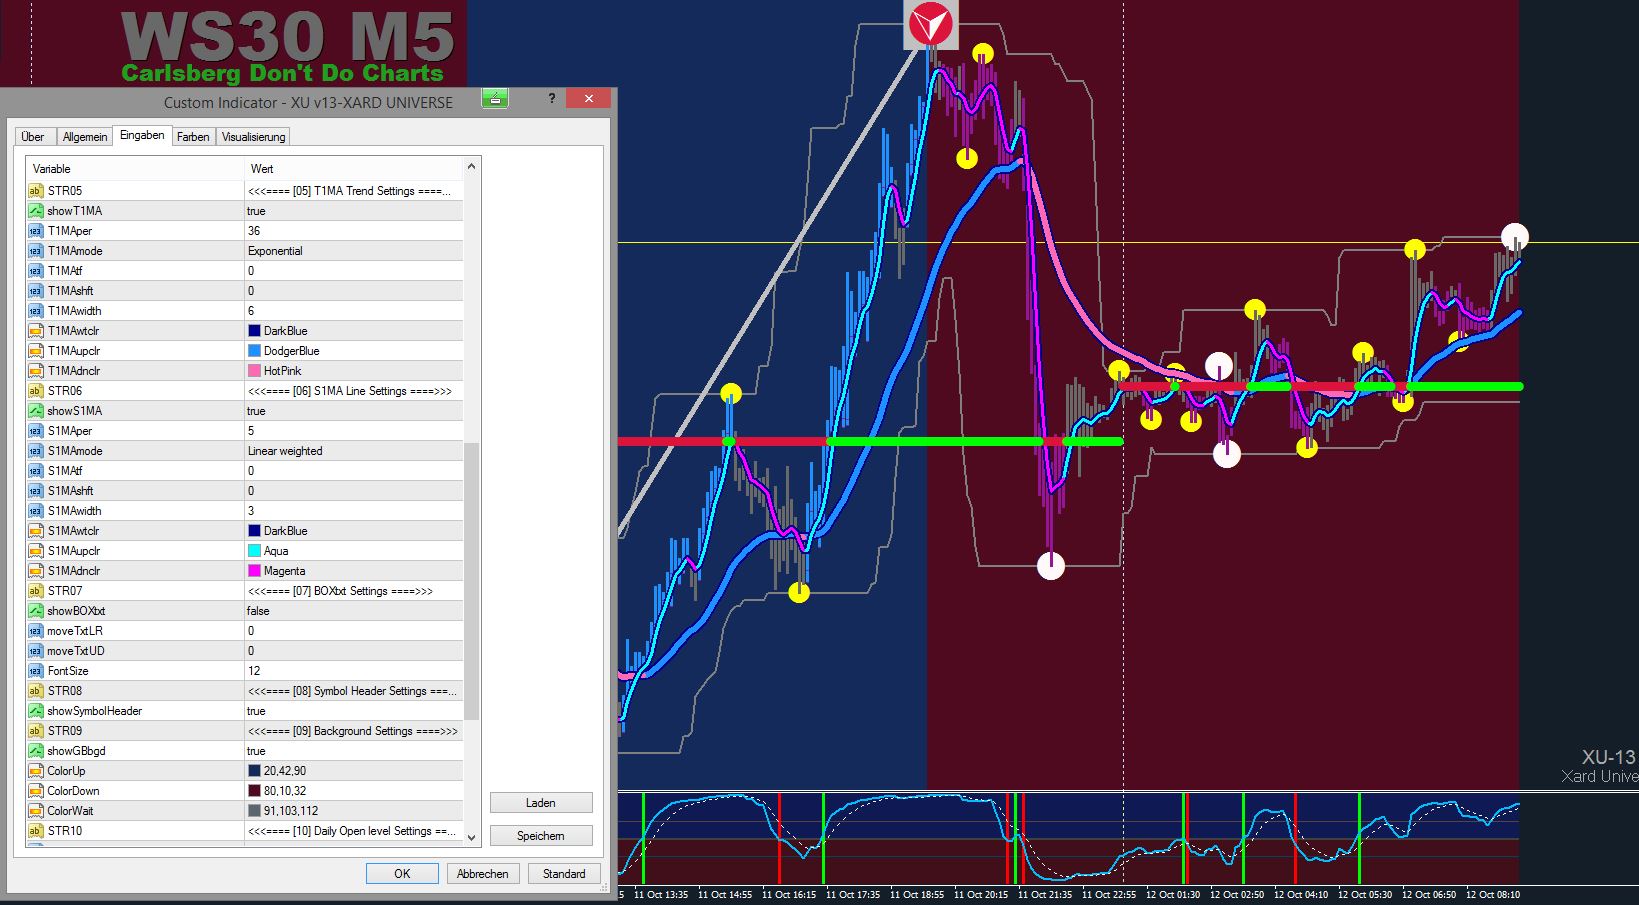This screenshot has width=1639, height=905.
Task: Click the STR10 string type icon
Action: (x=36, y=831)
